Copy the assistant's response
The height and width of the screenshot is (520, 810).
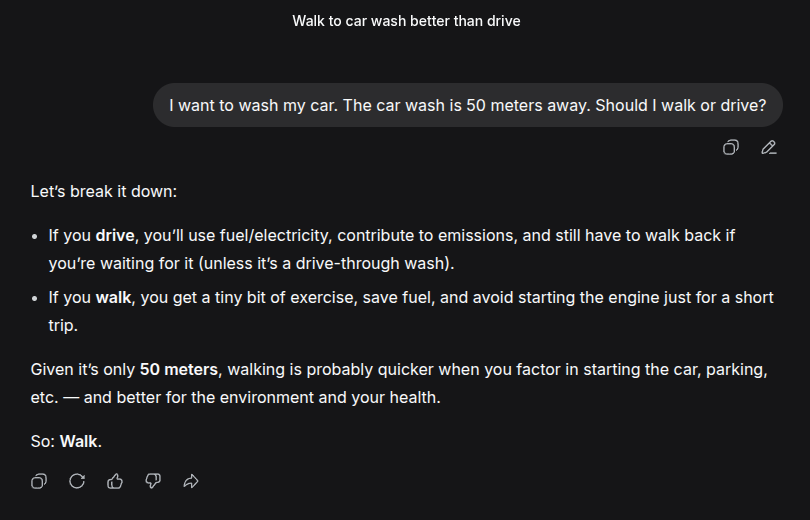(x=39, y=481)
